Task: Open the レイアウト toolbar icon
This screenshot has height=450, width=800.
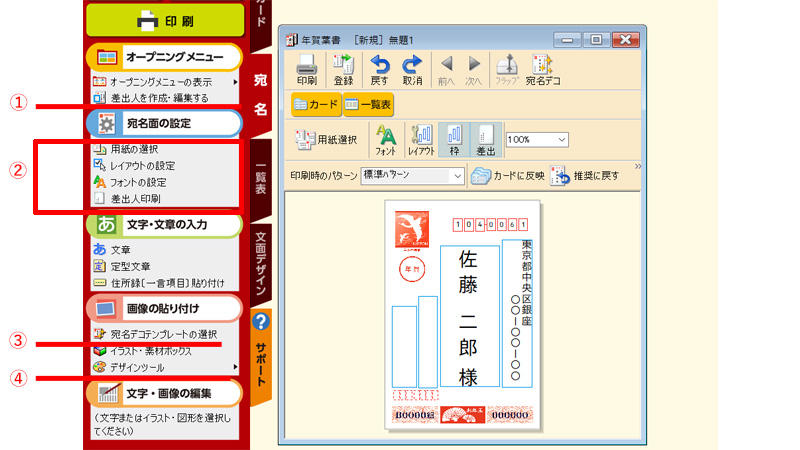Action: pyautogui.click(x=421, y=140)
